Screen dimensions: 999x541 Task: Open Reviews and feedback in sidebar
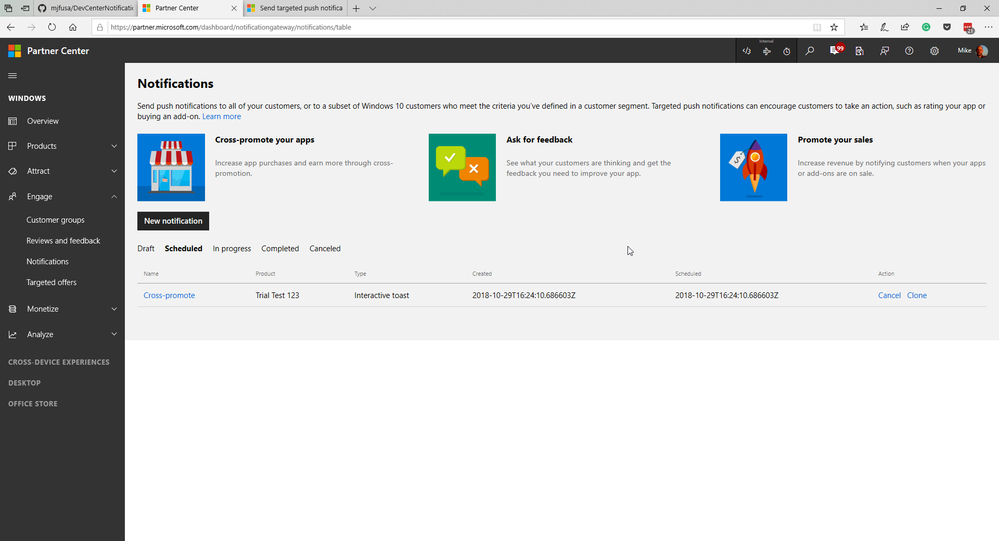pyautogui.click(x=62, y=241)
